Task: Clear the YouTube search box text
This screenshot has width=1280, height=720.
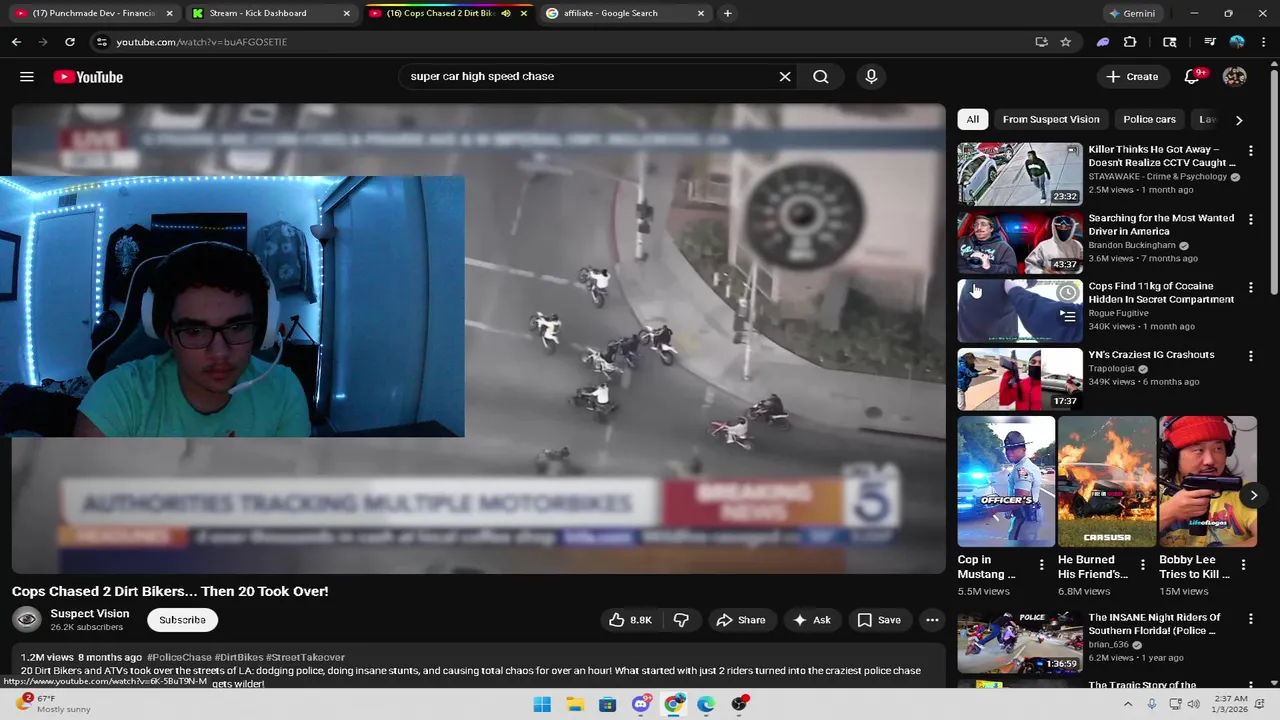Action: (x=785, y=77)
